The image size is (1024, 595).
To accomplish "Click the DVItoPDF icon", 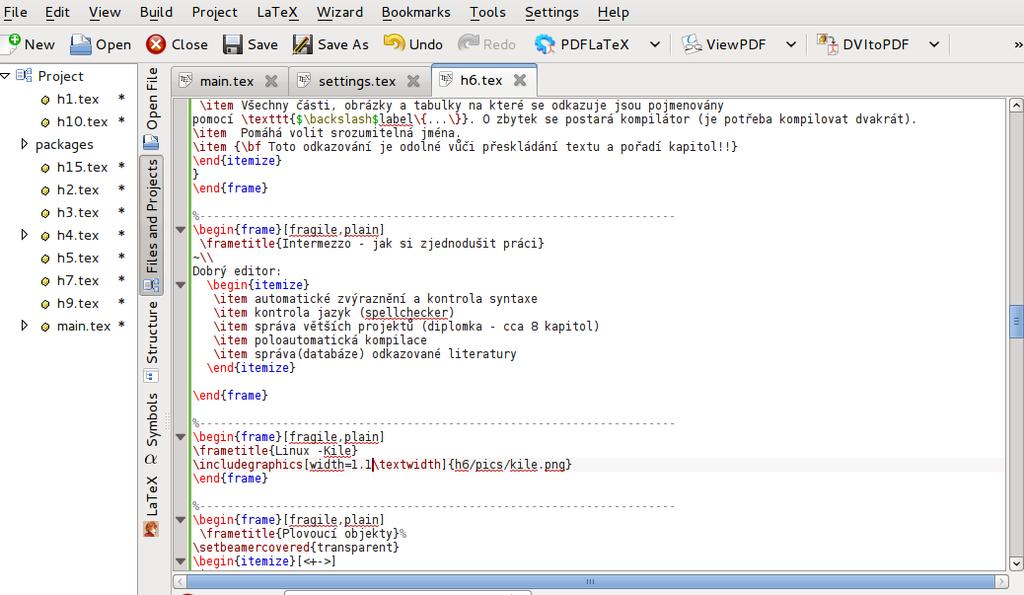I will pyautogui.click(x=827, y=44).
